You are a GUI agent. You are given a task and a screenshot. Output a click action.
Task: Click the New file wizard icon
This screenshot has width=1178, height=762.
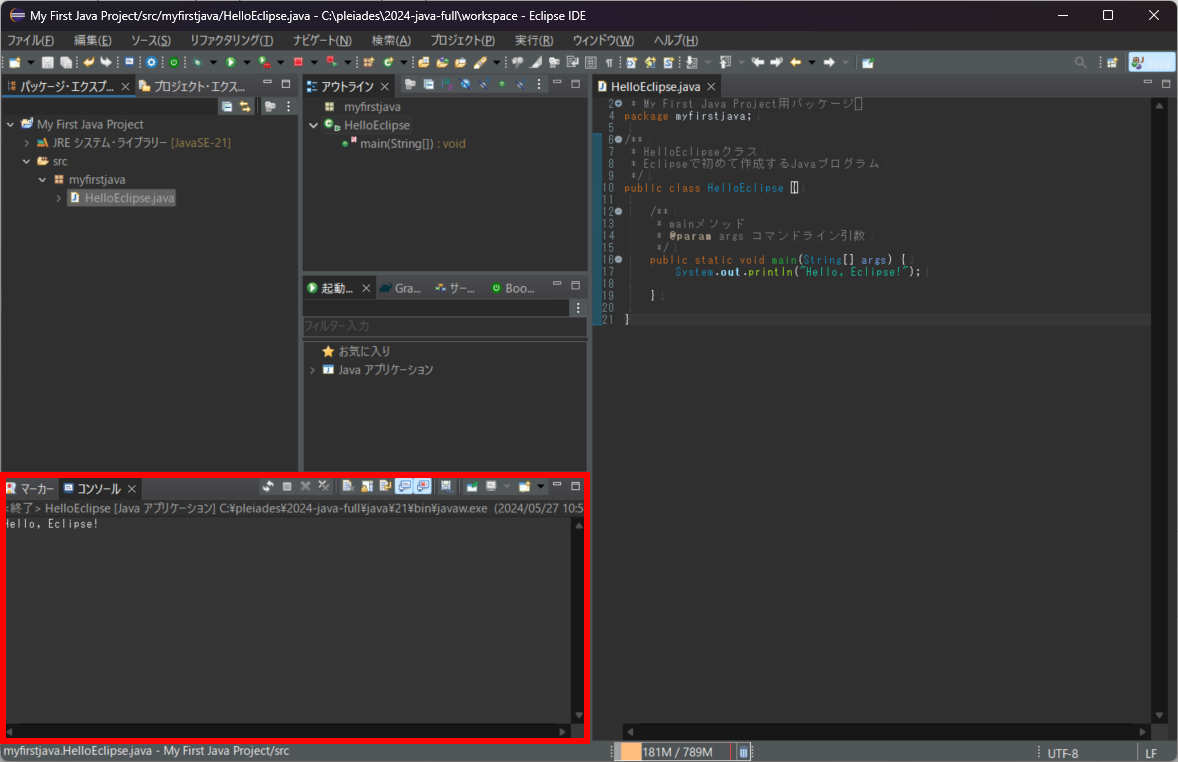[x=14, y=62]
